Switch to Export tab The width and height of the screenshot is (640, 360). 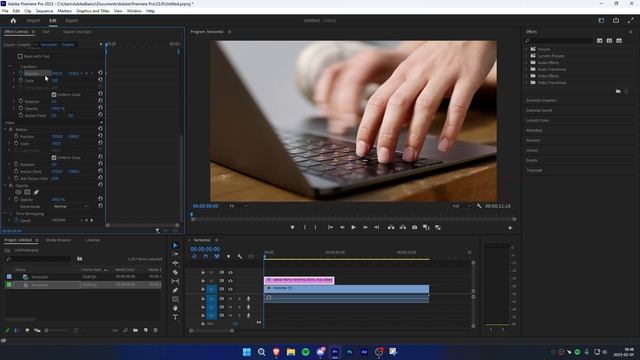(71, 20)
